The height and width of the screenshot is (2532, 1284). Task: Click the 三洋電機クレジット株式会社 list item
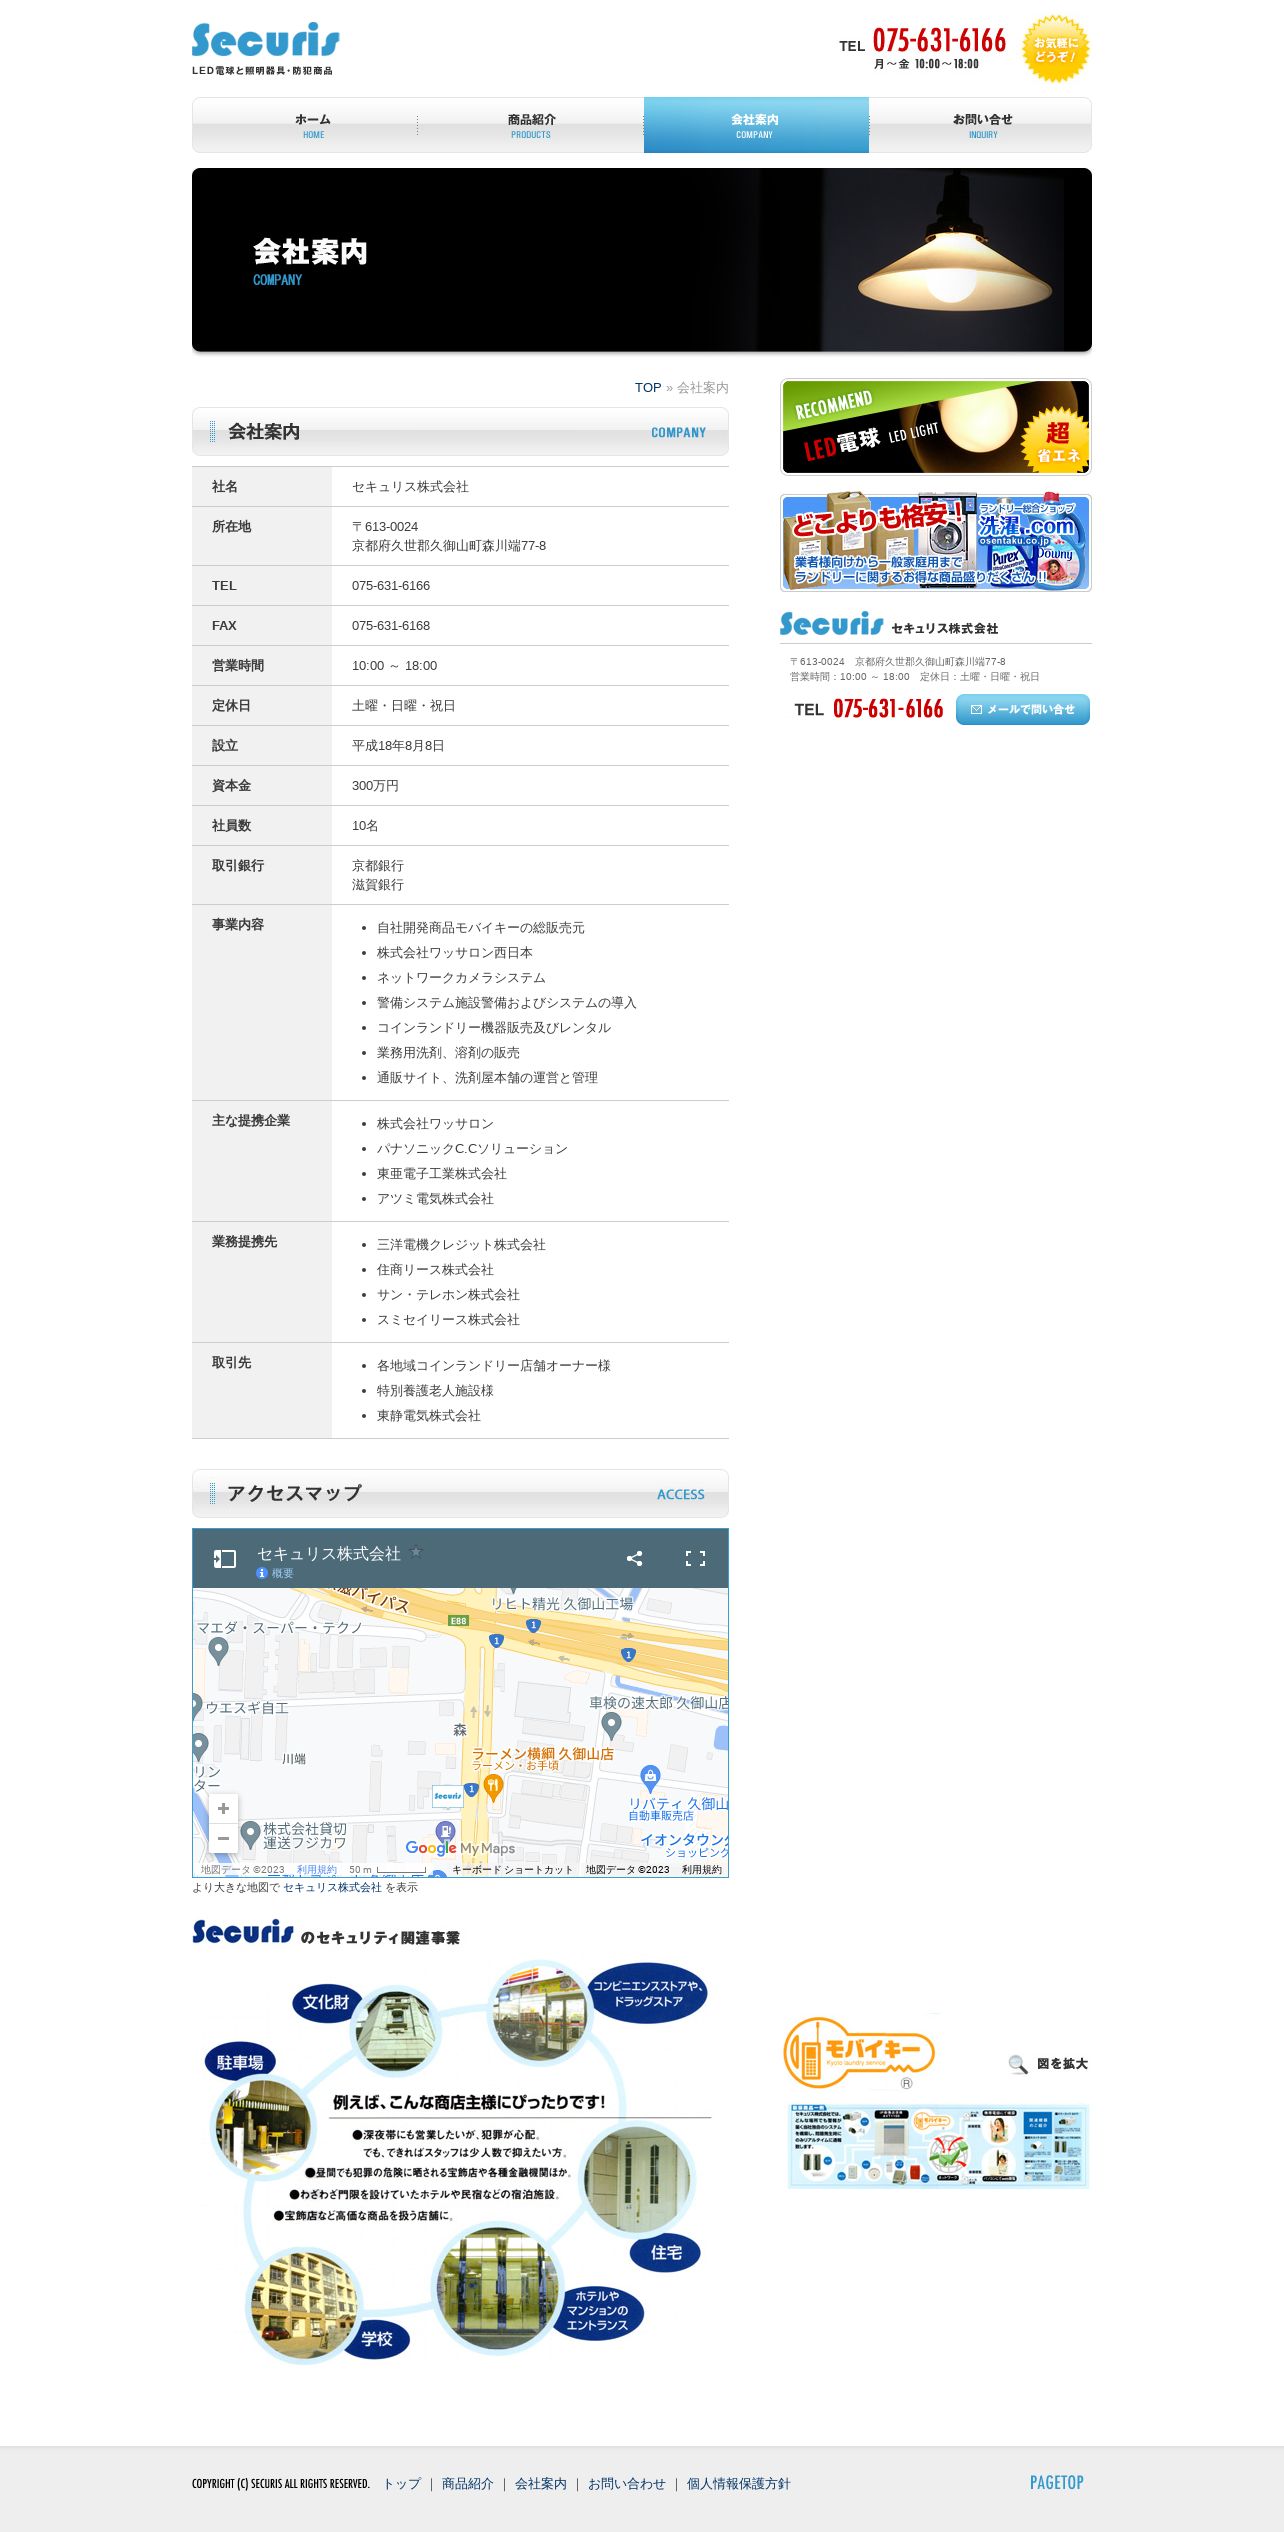click(x=461, y=1245)
